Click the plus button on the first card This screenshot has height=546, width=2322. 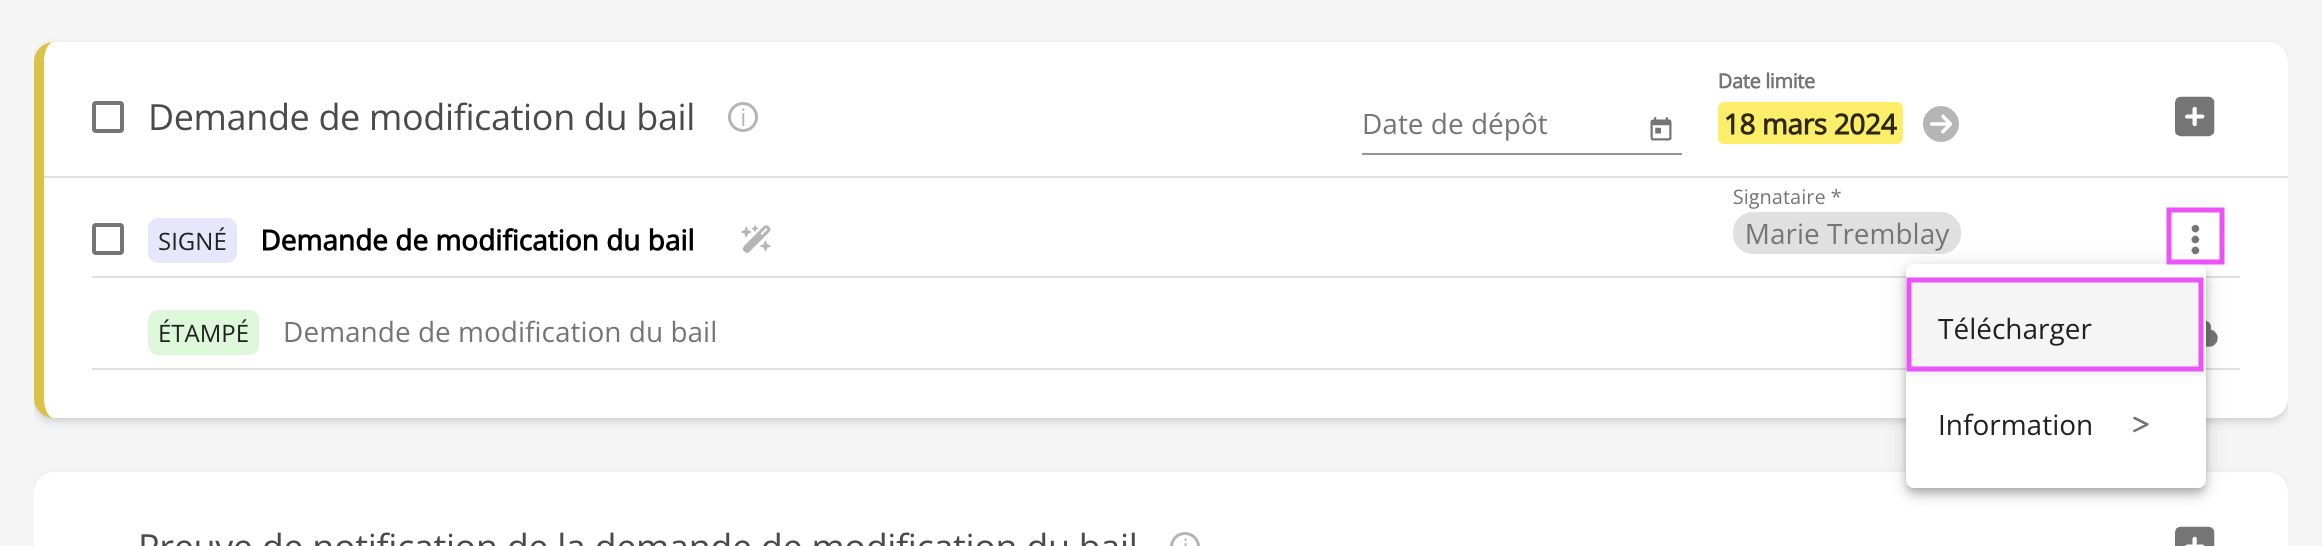(2194, 117)
